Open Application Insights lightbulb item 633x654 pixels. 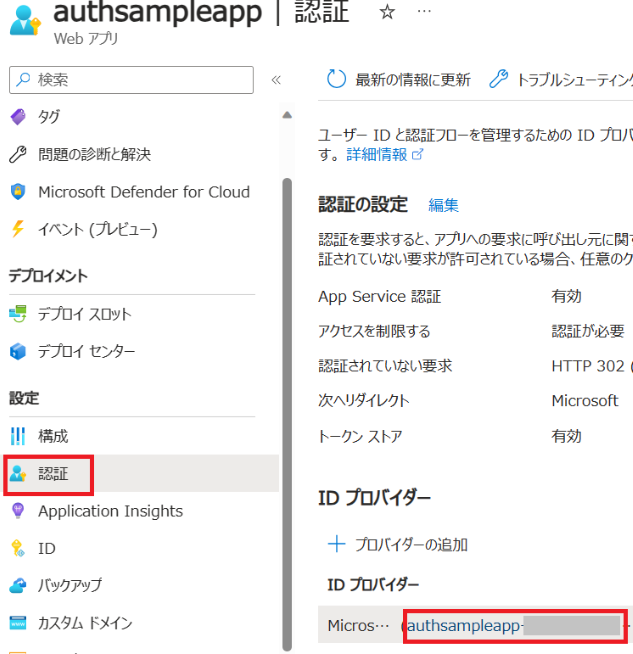click(x=110, y=511)
